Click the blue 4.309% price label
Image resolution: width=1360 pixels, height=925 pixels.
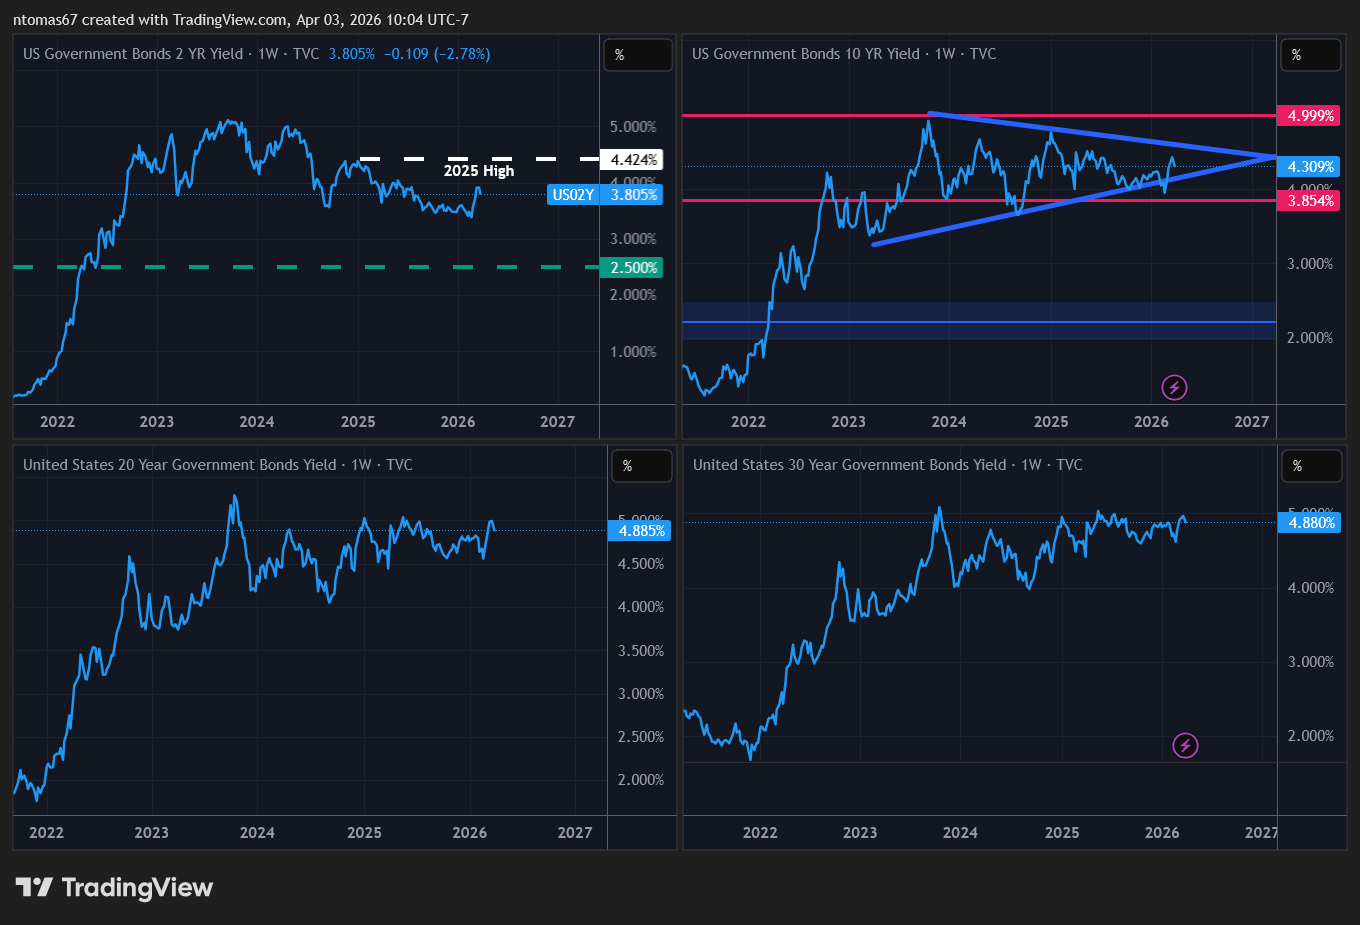point(1309,167)
